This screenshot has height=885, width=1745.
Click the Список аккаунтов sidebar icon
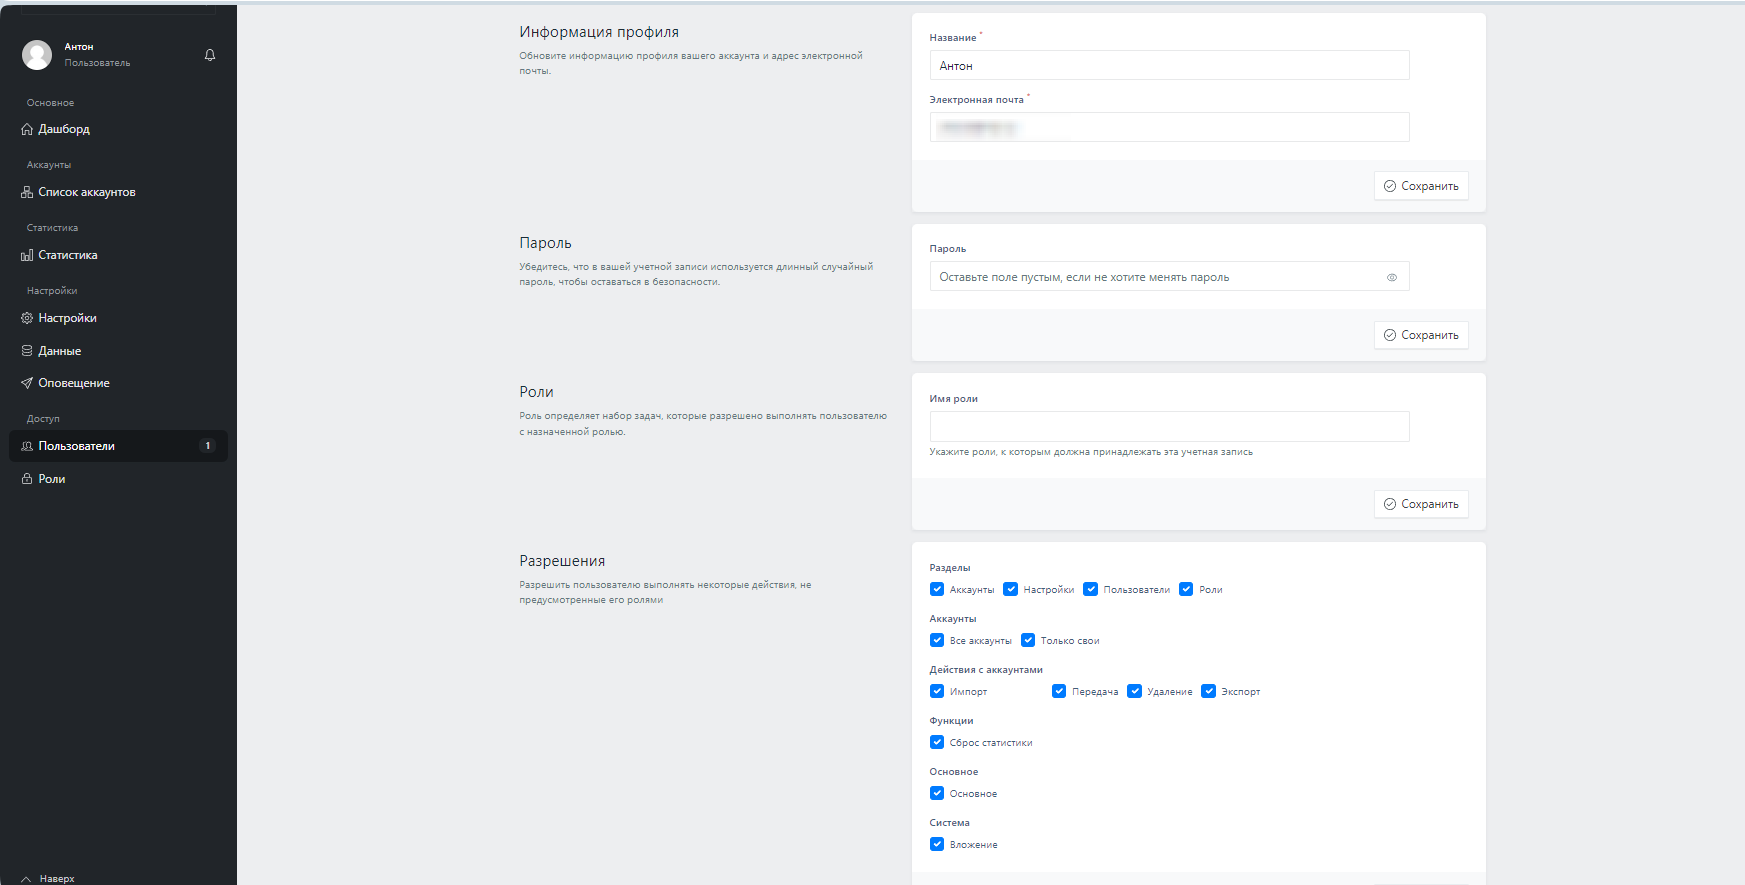click(27, 192)
